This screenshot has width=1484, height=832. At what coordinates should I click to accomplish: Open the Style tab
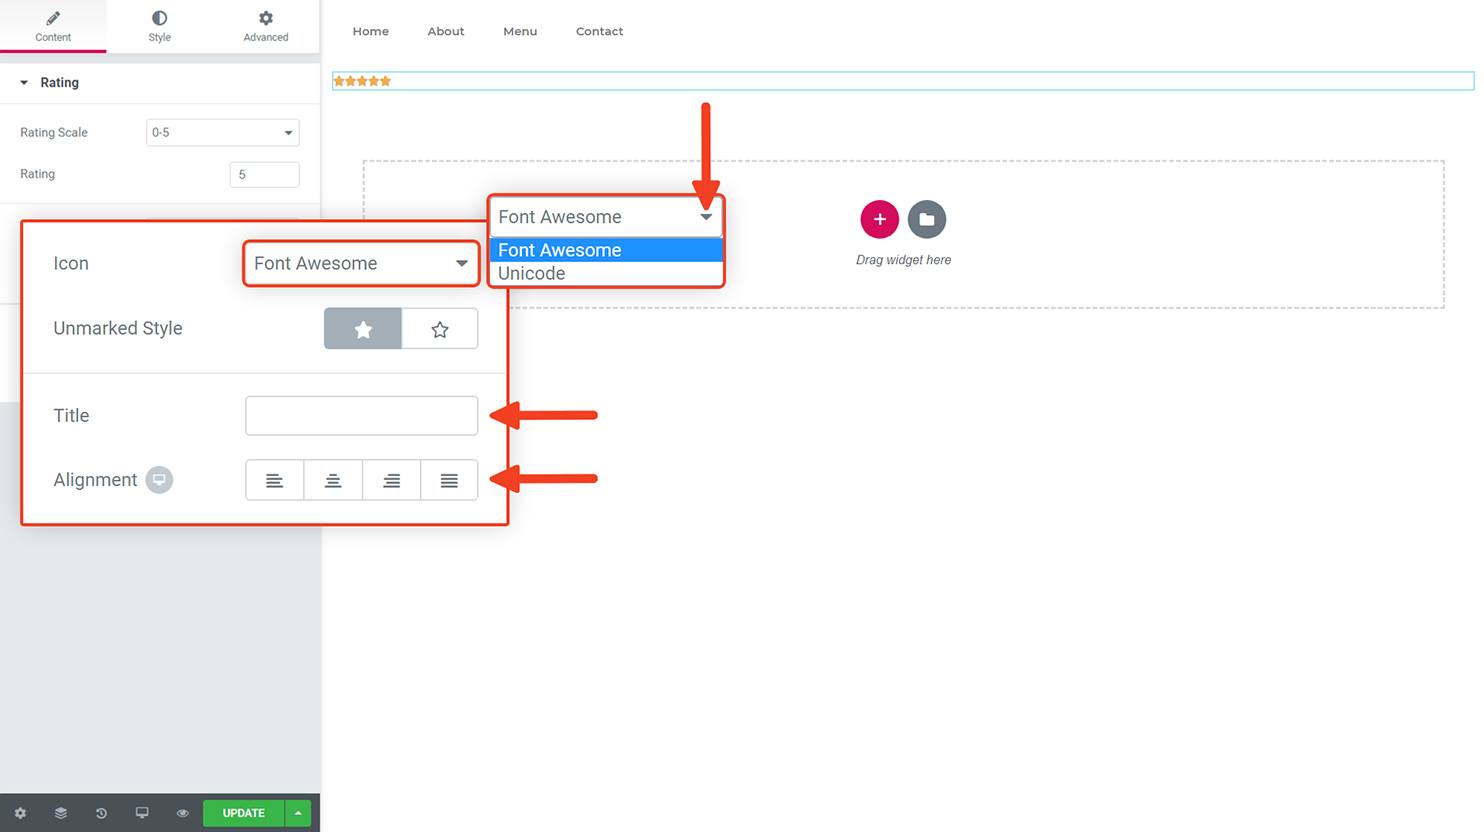point(159,26)
